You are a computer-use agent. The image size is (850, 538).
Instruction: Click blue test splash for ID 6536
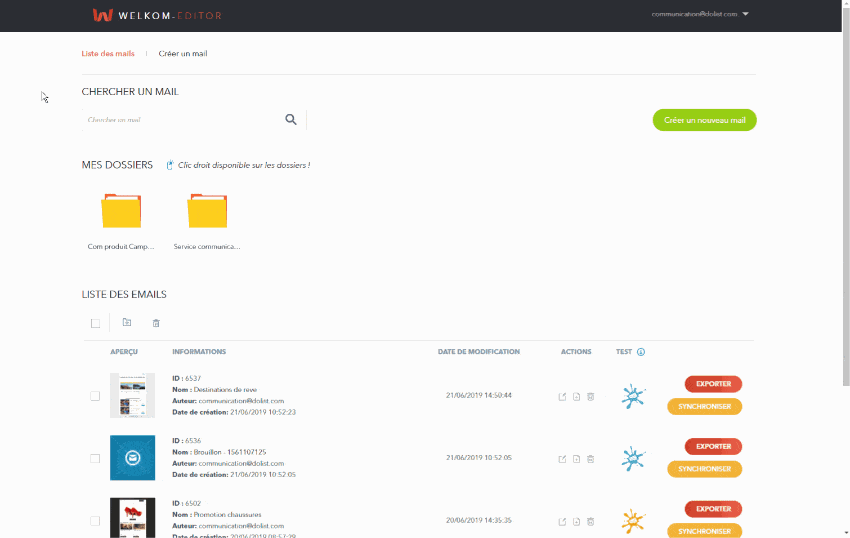(633, 458)
